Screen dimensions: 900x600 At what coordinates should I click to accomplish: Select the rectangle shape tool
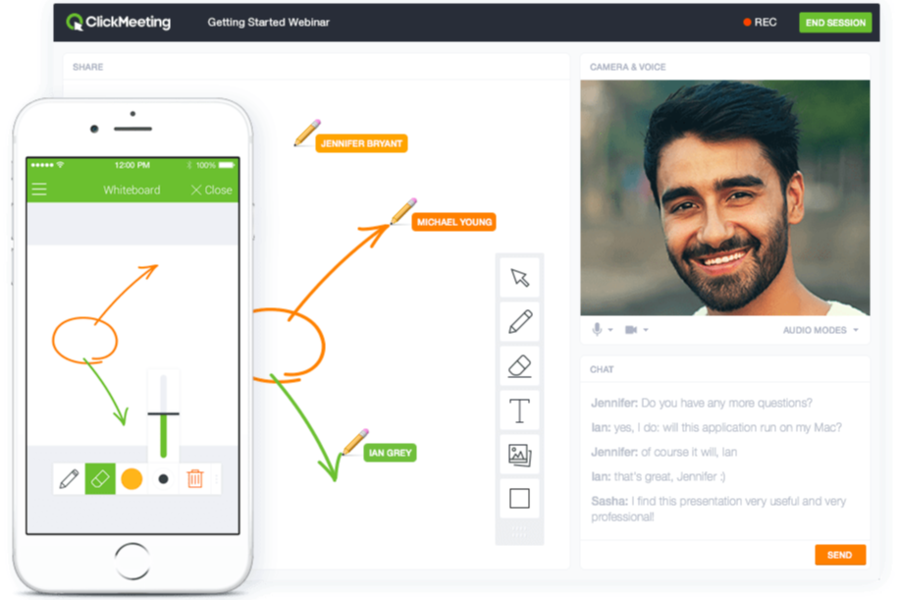click(x=519, y=497)
